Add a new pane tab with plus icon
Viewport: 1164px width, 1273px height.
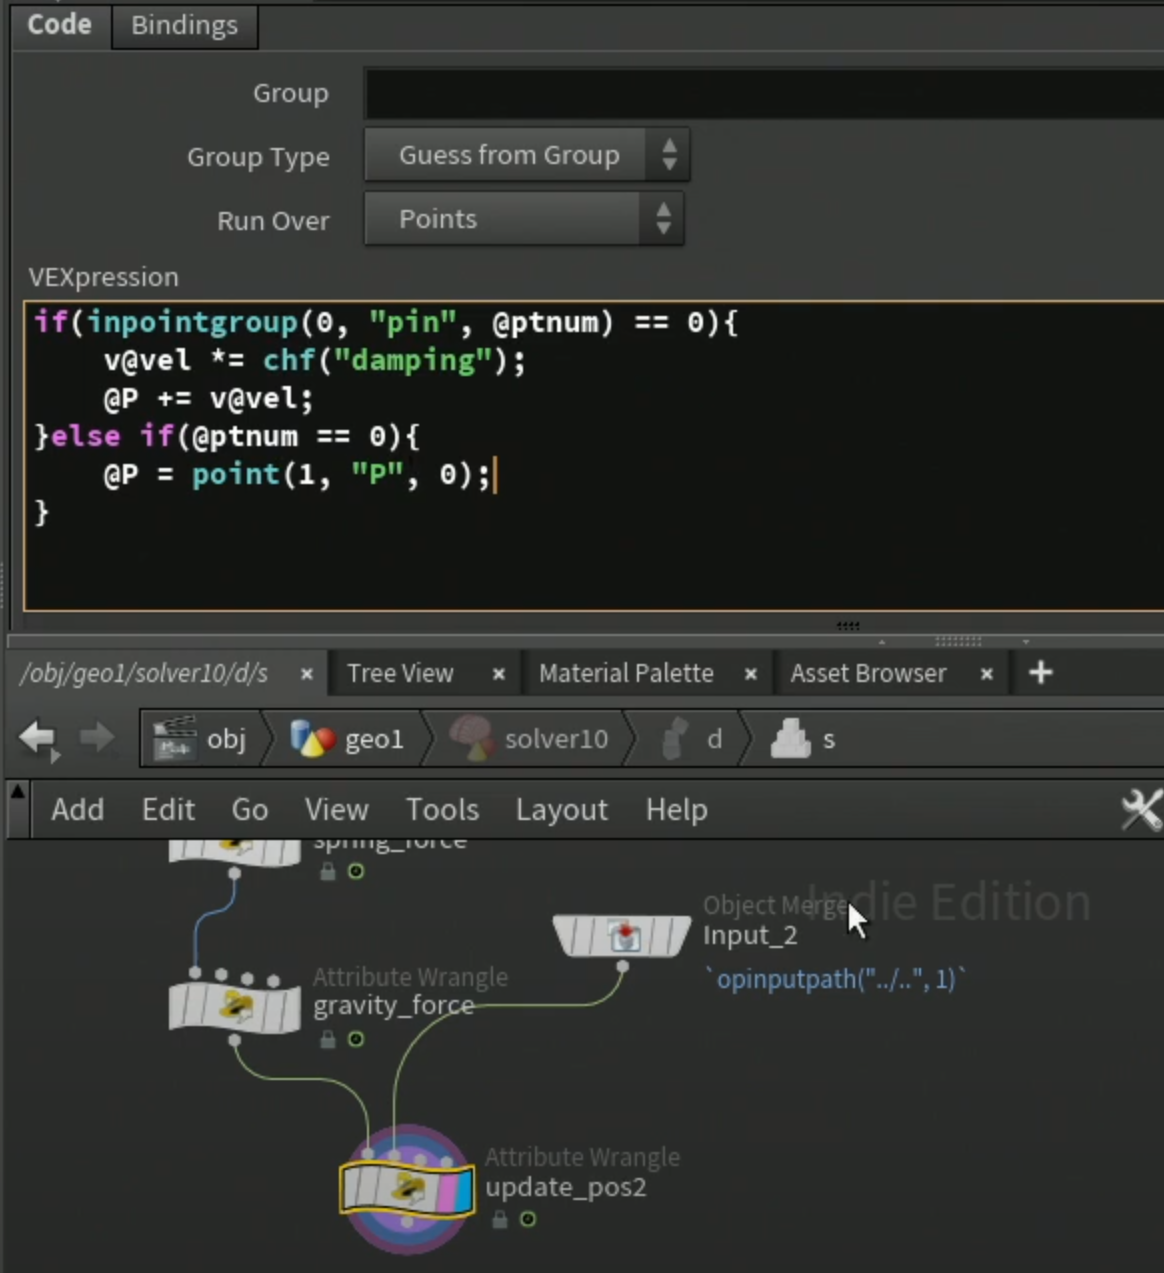click(x=1041, y=673)
